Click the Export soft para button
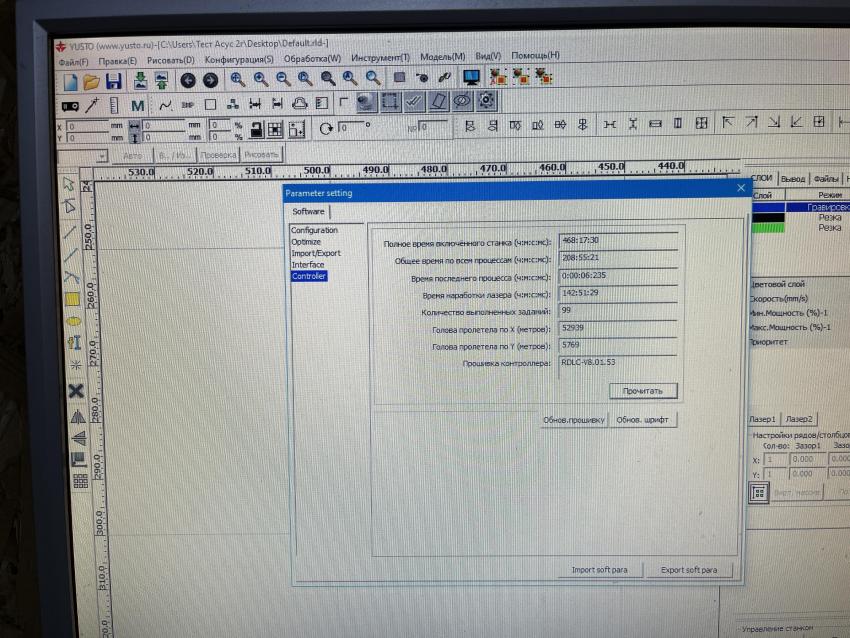Image resolution: width=850 pixels, height=638 pixels. tap(688, 570)
